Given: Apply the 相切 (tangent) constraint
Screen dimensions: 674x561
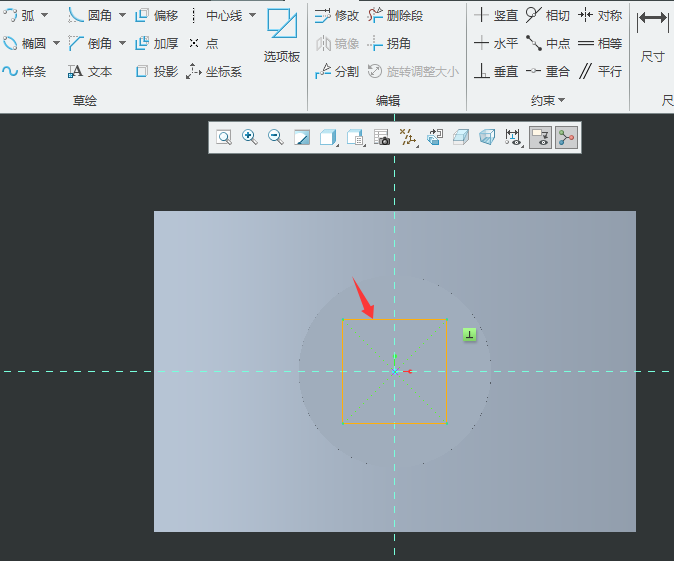Looking at the screenshot, I should [x=548, y=15].
